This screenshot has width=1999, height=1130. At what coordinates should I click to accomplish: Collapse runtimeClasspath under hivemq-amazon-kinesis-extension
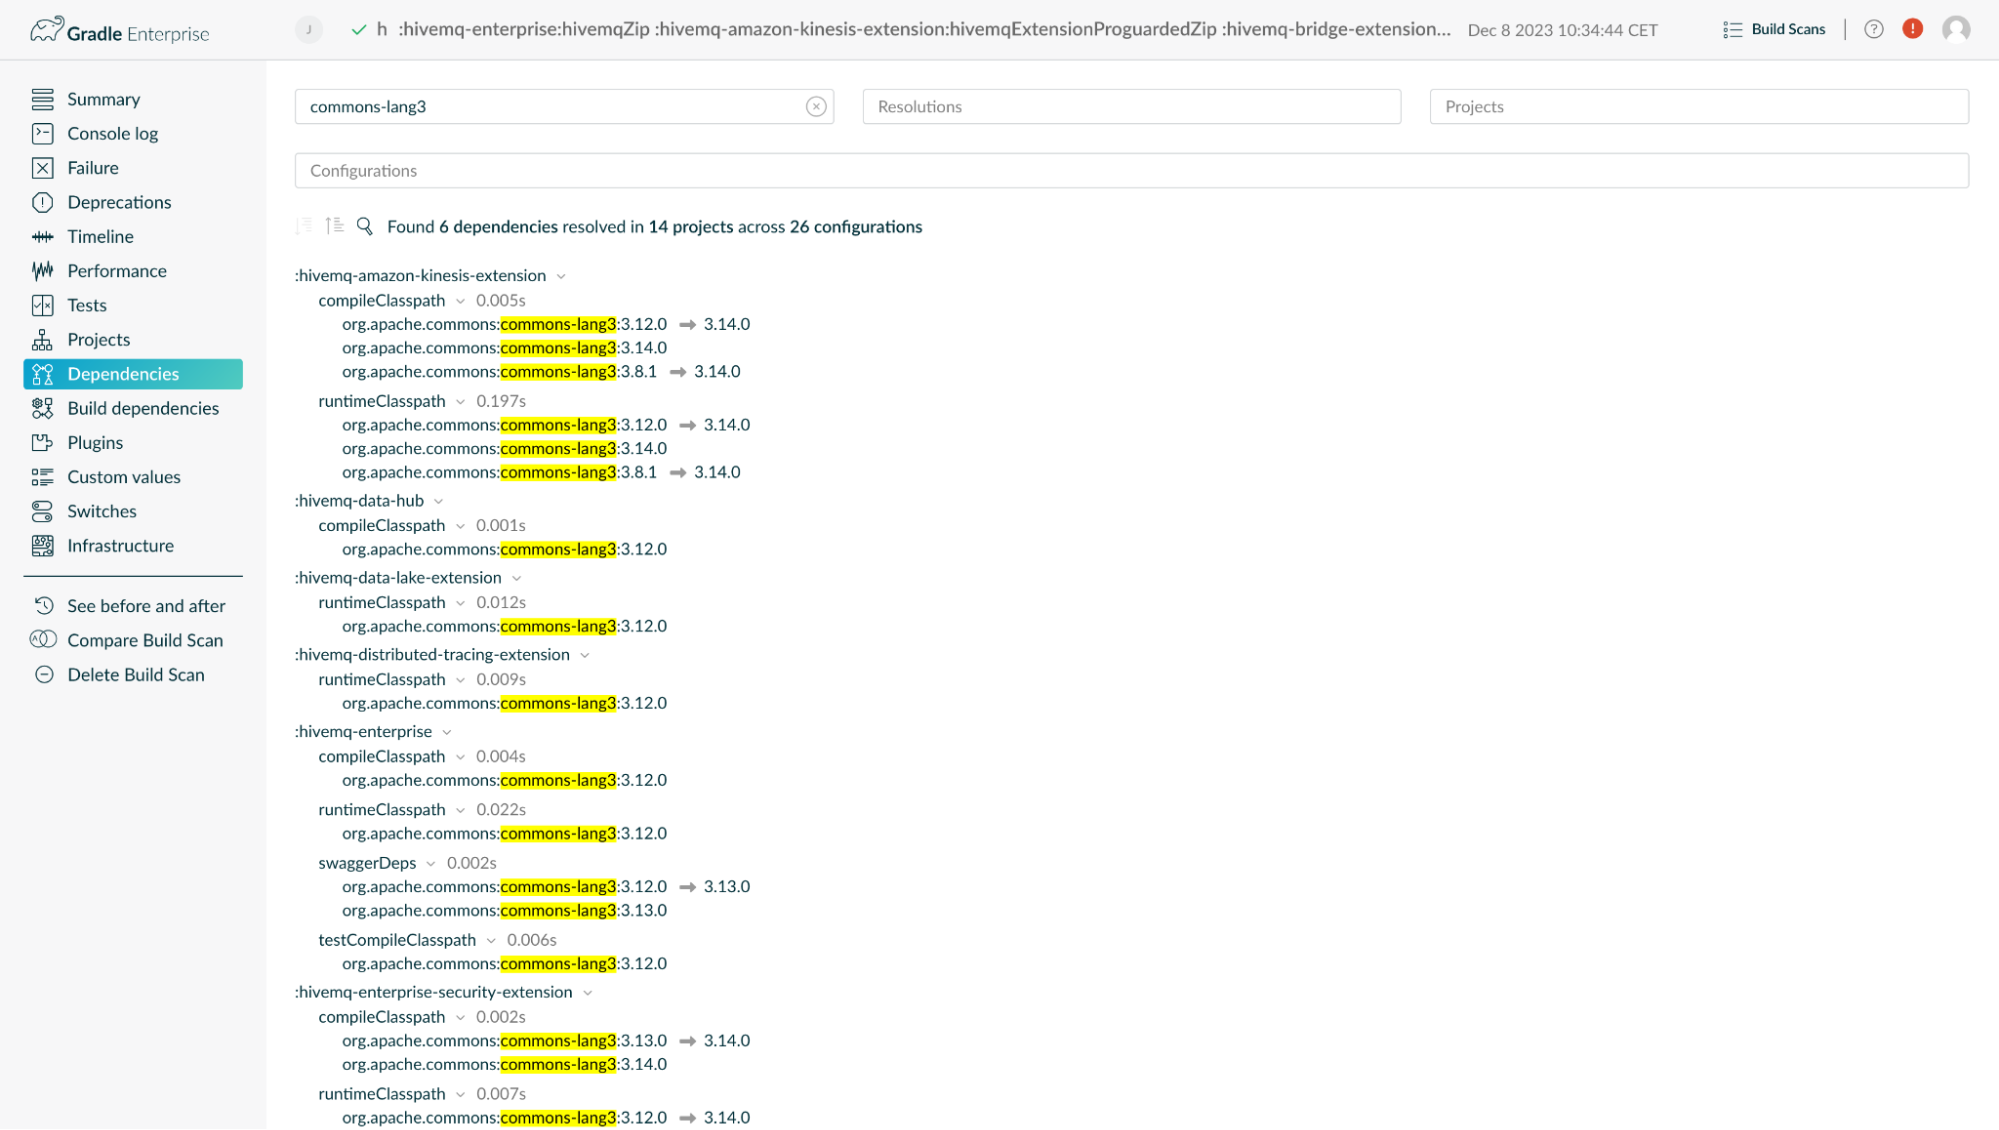pos(460,402)
